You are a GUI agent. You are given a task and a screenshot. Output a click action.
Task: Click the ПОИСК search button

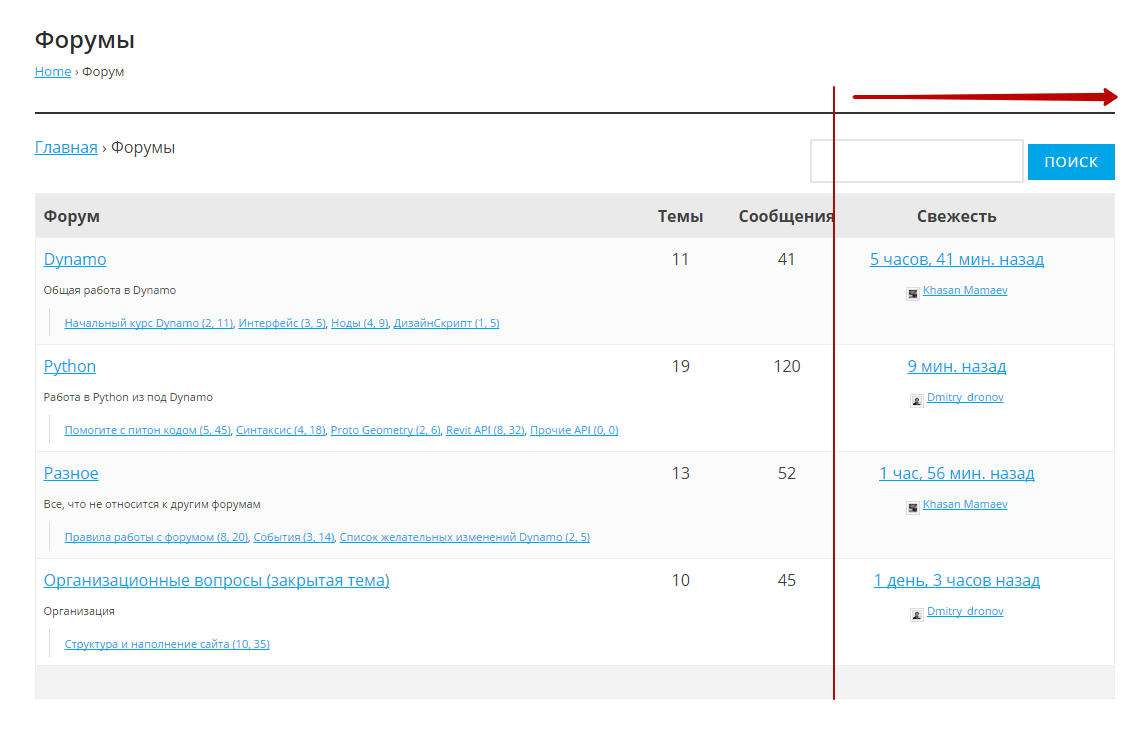coord(1071,162)
